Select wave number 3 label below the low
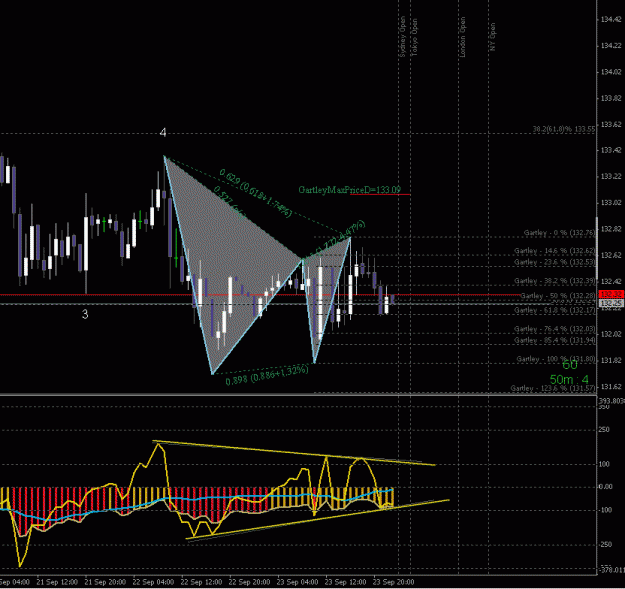The image size is (625, 589). (85, 314)
